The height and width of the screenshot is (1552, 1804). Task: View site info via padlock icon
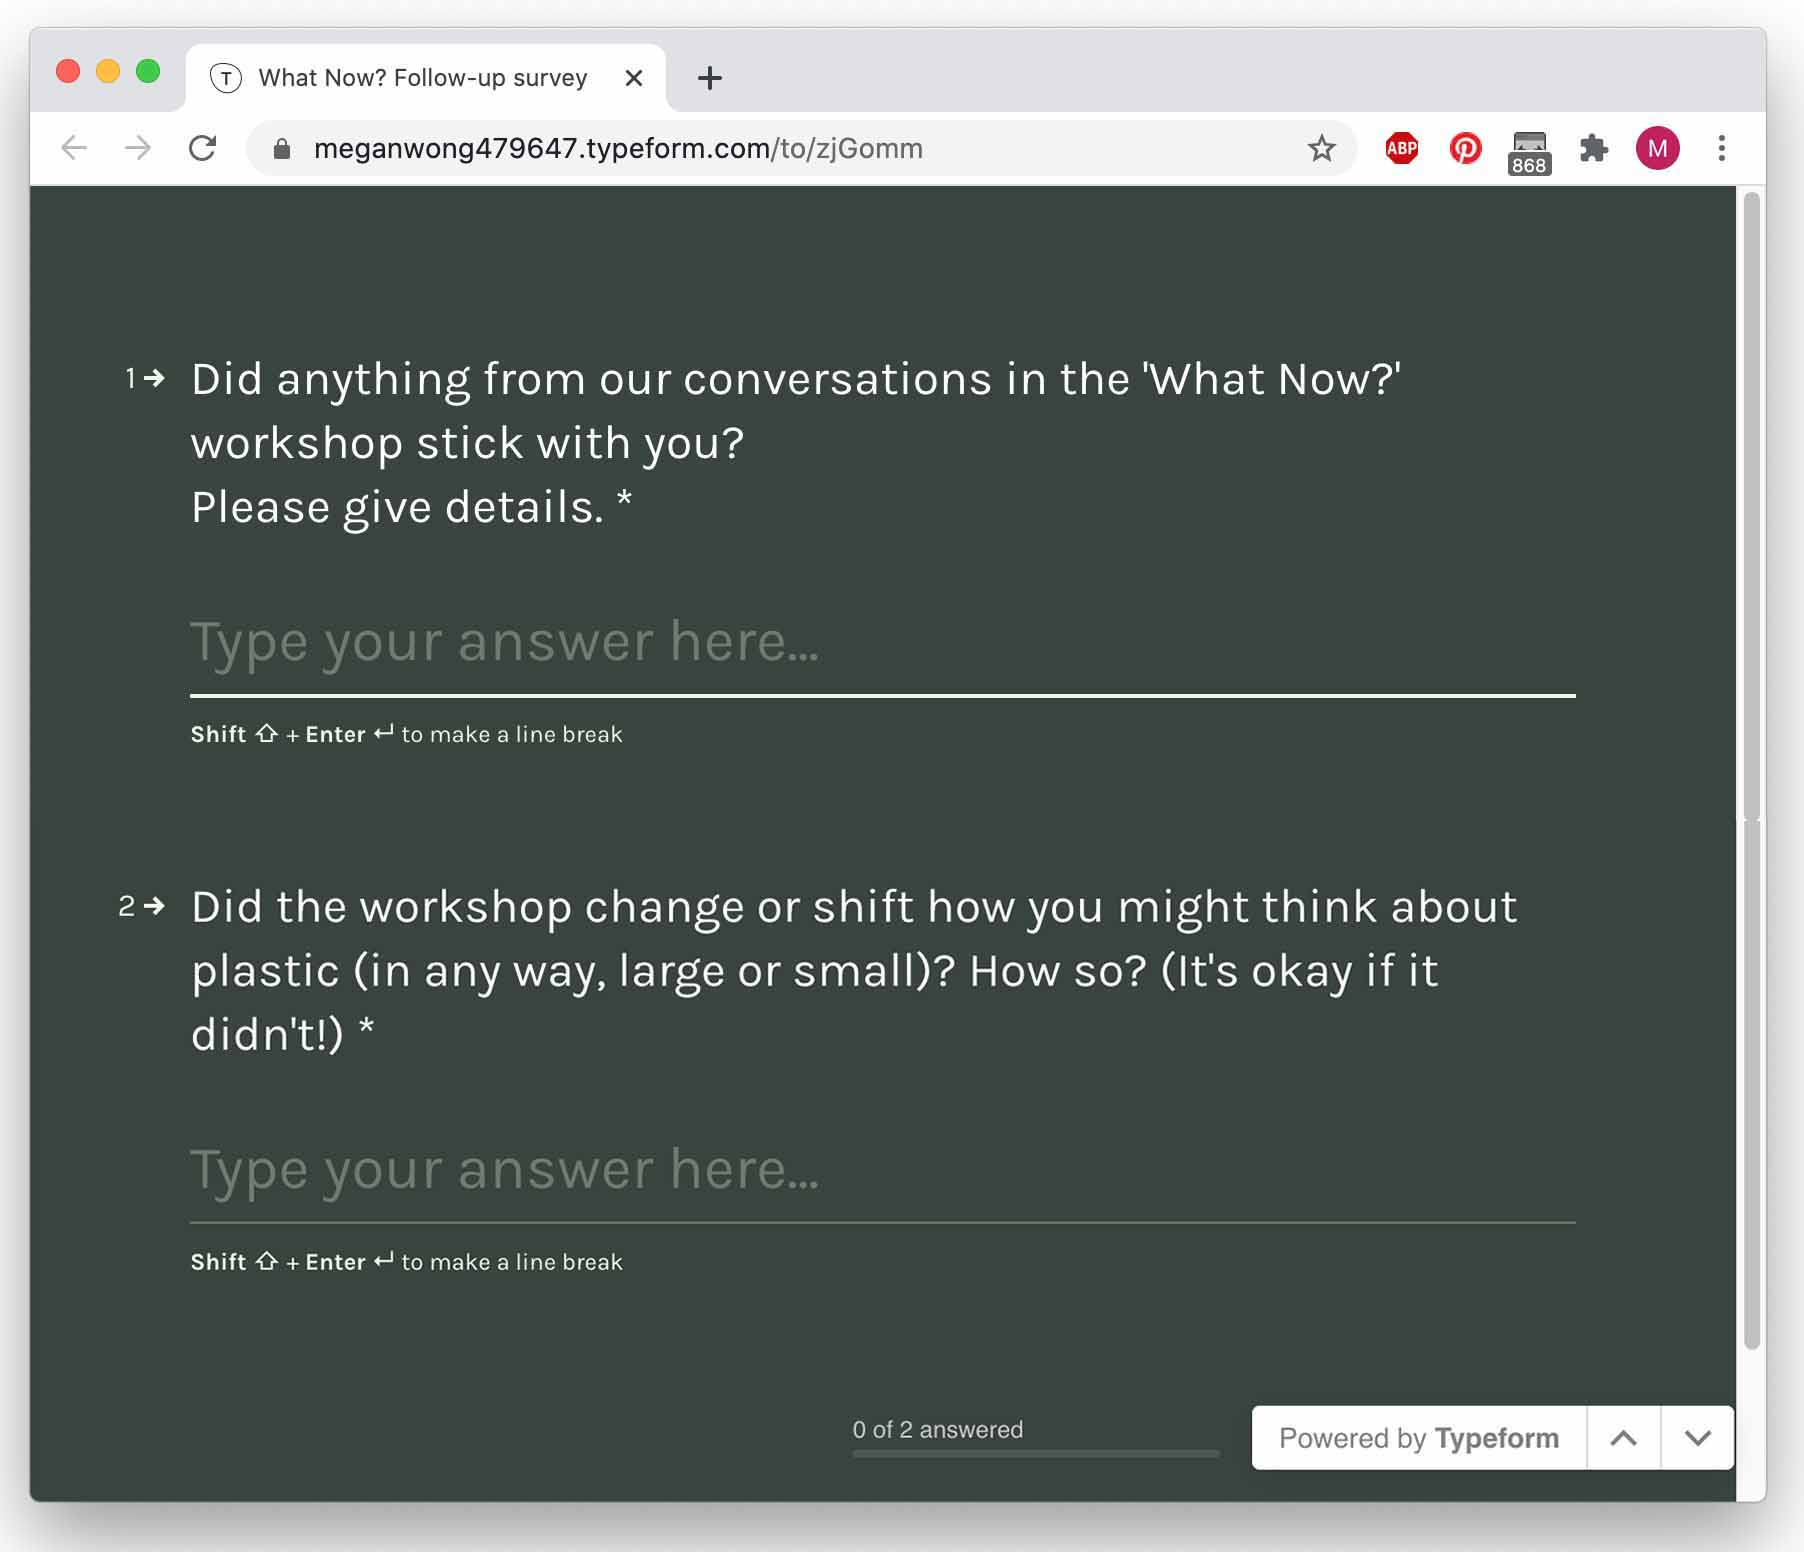(282, 149)
